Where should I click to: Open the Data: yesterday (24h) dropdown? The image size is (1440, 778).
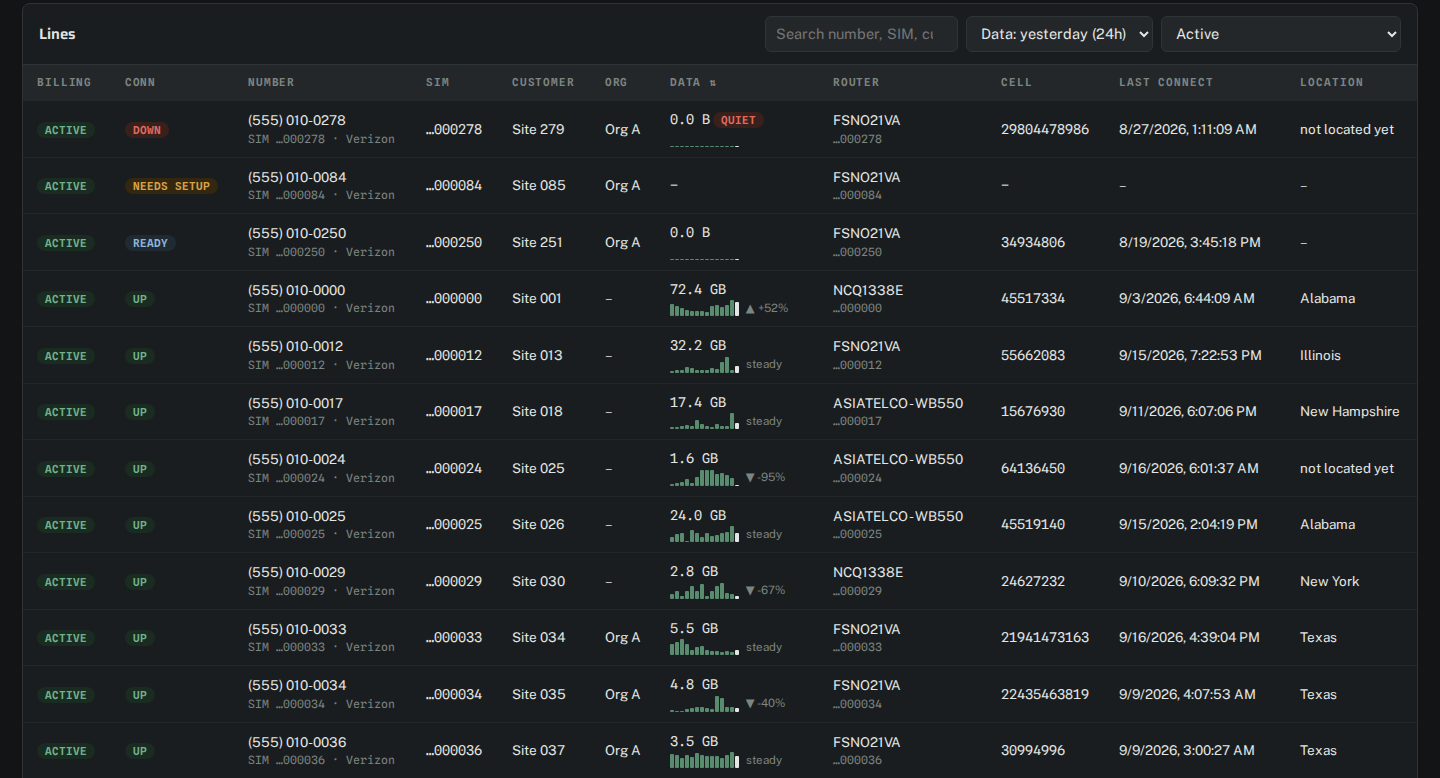1059,34
